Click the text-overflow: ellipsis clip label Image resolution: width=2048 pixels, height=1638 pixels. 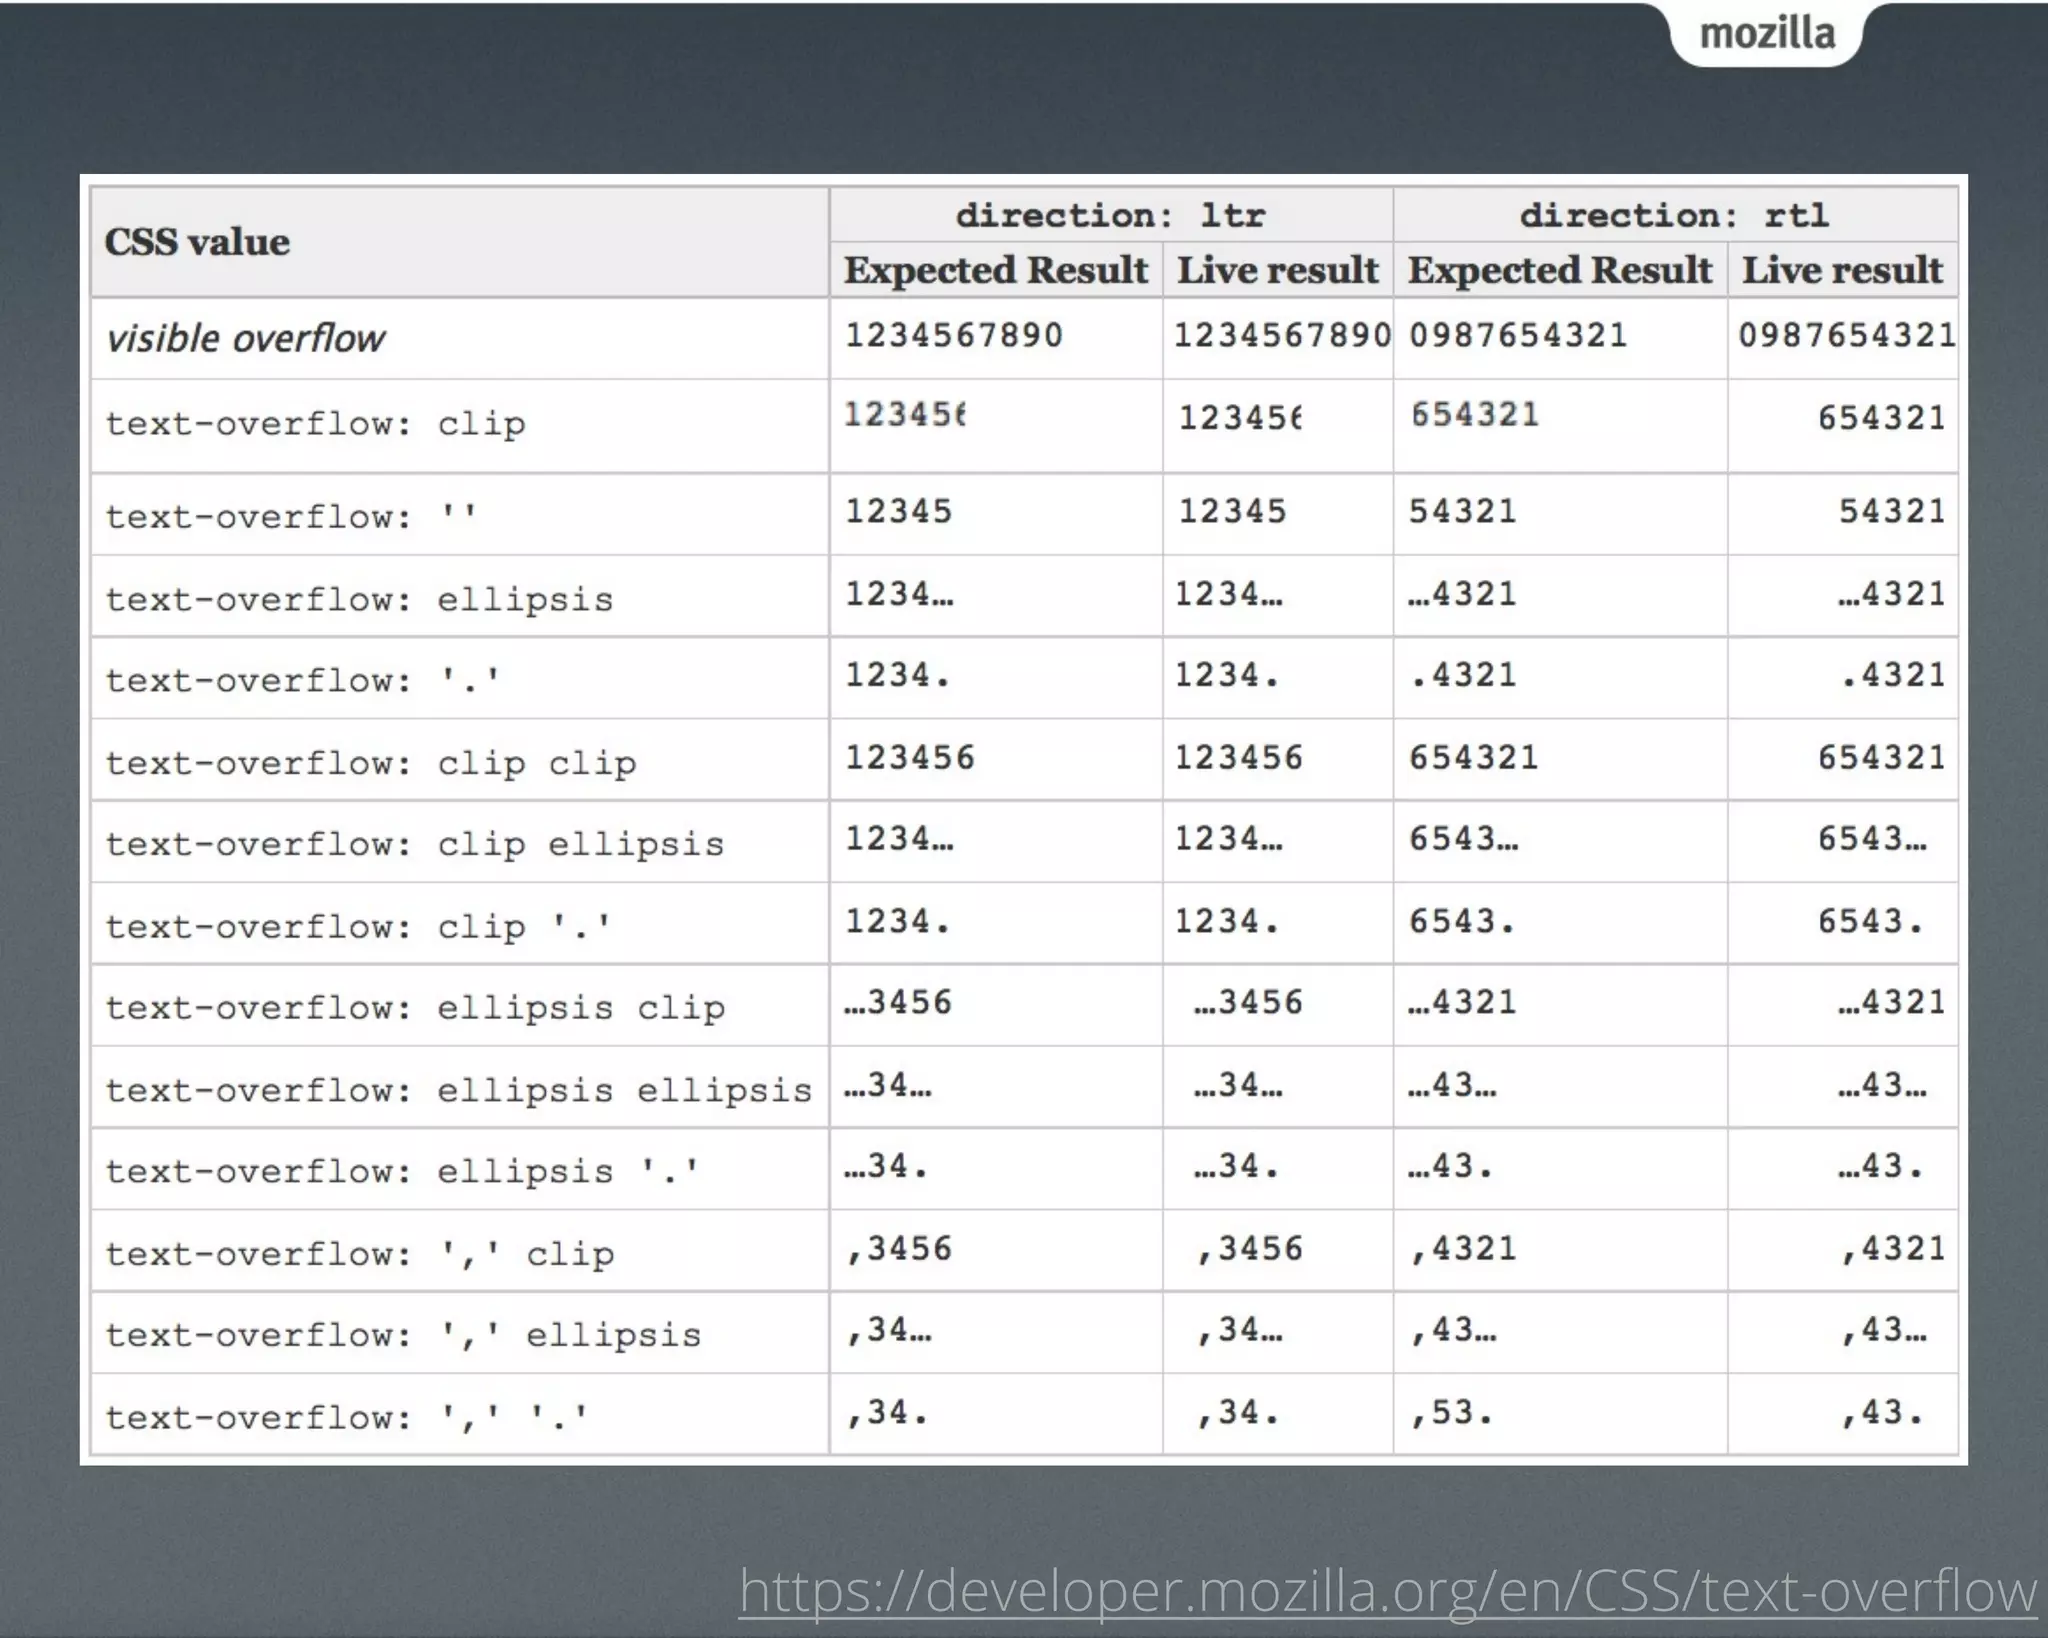414,1008
